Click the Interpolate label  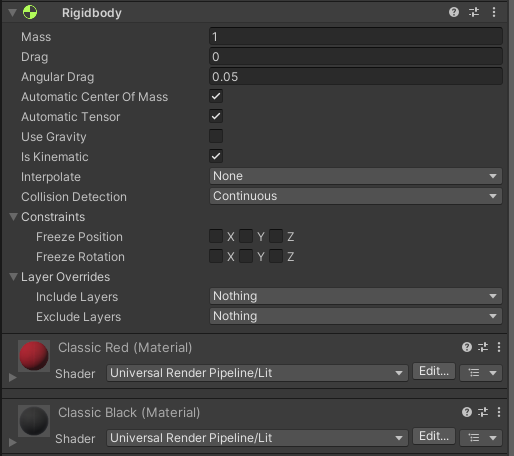pos(51,177)
